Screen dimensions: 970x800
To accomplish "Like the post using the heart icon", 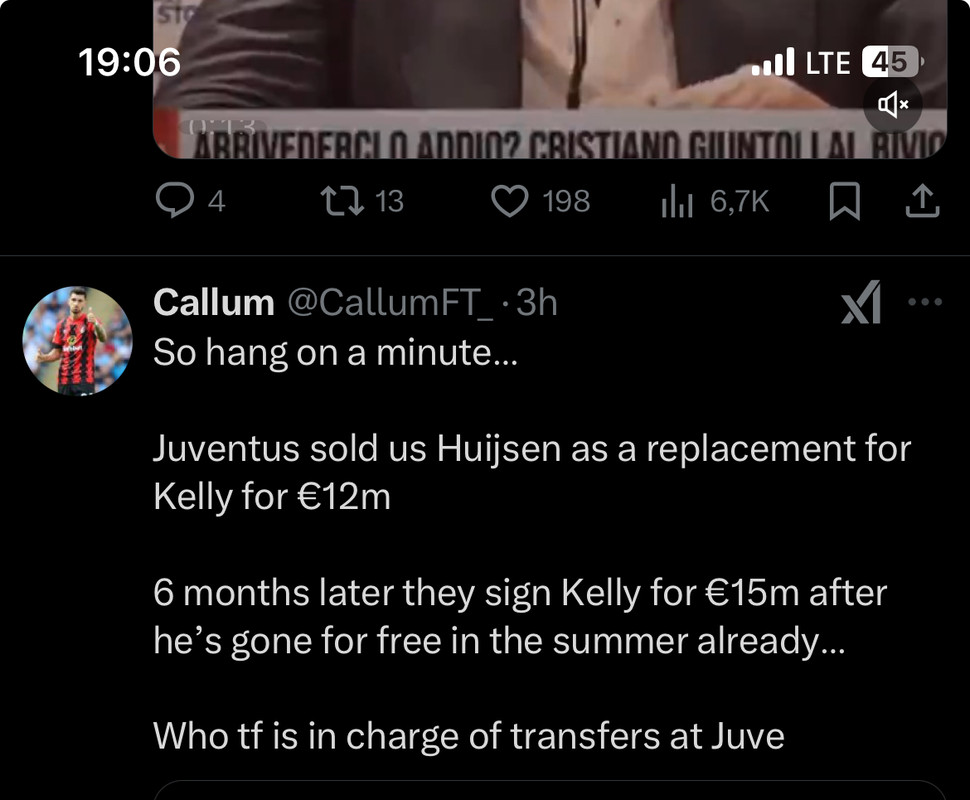I will (x=510, y=201).
